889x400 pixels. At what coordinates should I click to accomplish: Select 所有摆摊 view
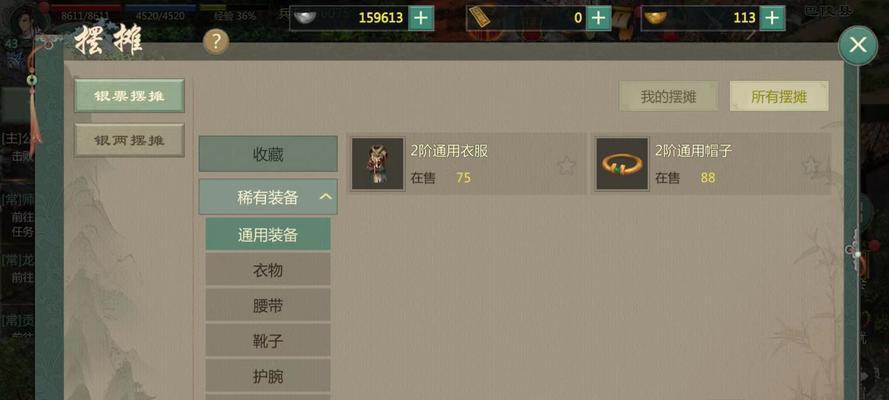point(779,96)
